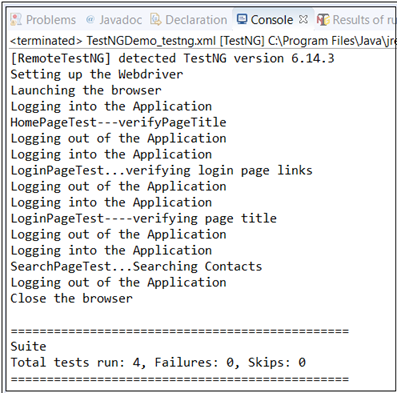Viewport: 401px width, 393px height.
Task: Click the TestNG results tab icon
Action: click(x=323, y=20)
